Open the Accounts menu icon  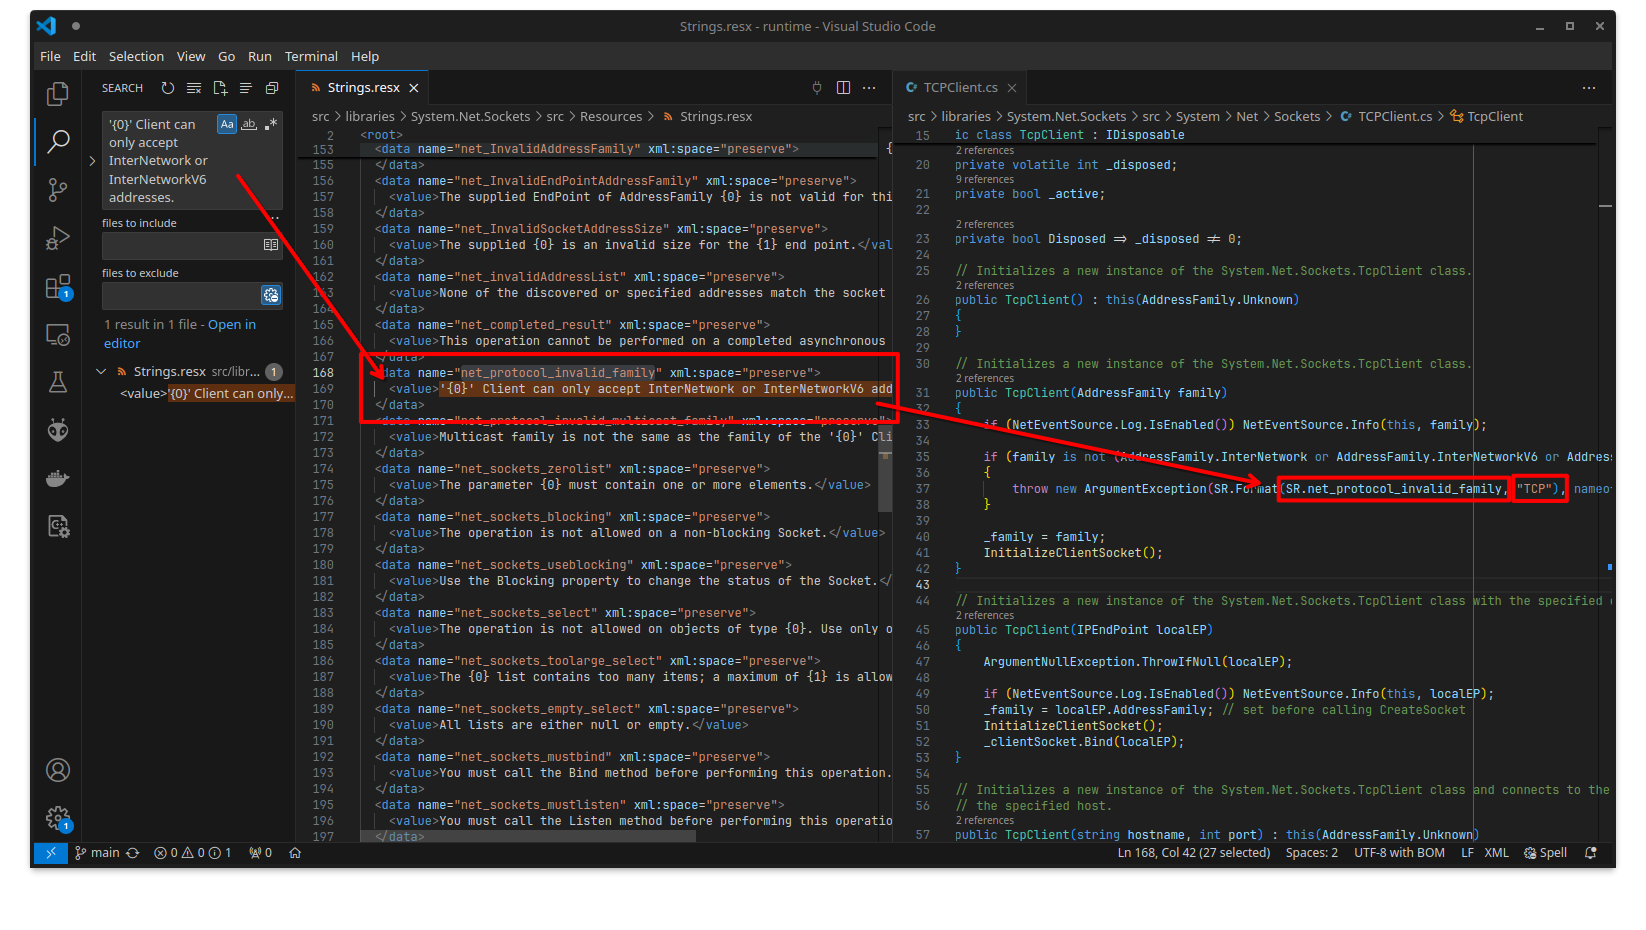click(x=58, y=770)
